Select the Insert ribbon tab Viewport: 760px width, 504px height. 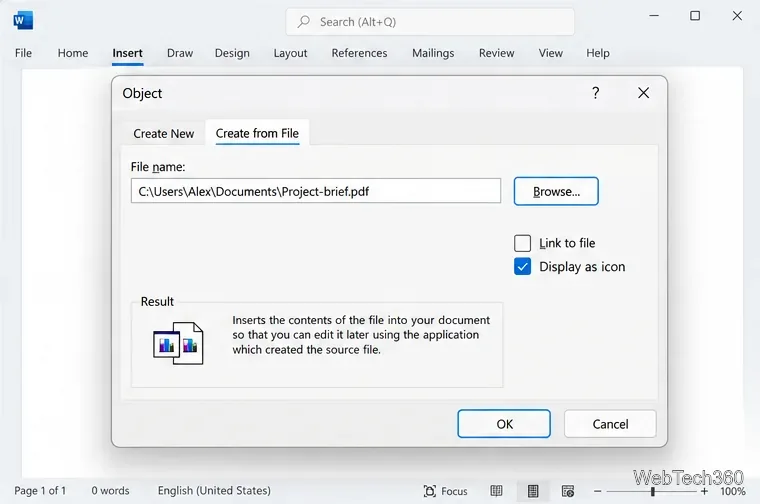coord(127,53)
